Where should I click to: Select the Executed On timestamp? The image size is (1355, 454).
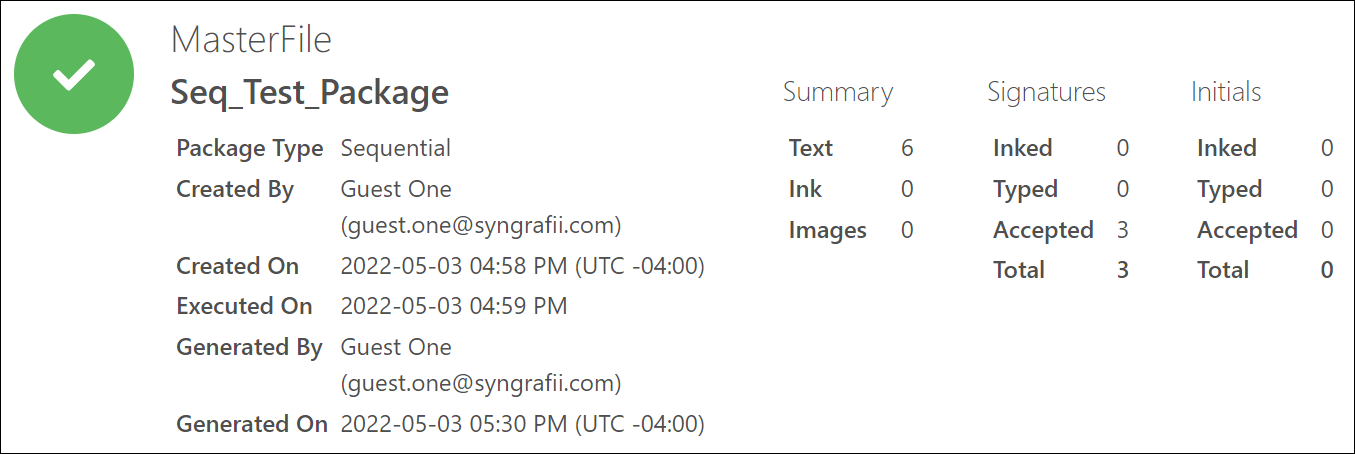click(x=454, y=306)
